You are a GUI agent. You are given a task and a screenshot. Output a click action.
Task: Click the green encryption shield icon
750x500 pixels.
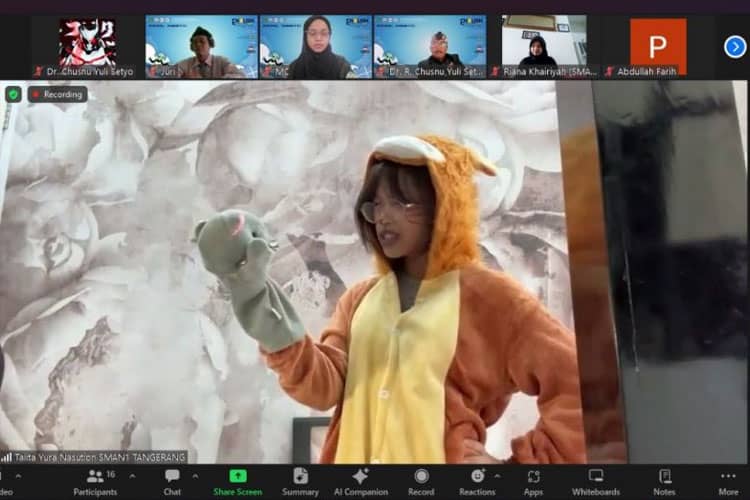click(13, 94)
